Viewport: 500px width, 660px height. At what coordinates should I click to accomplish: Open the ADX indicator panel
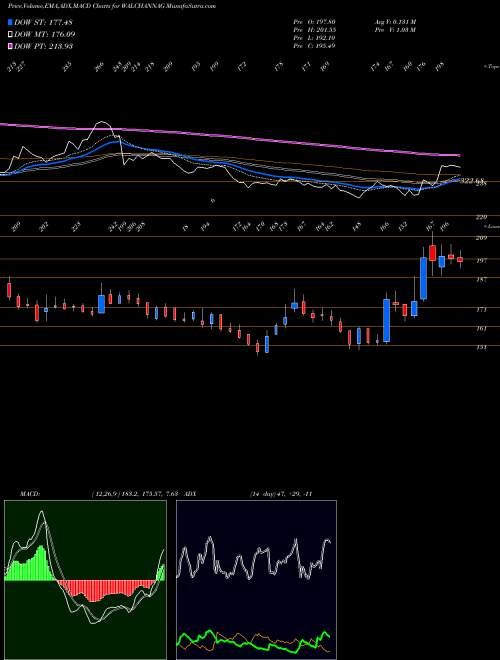(256, 580)
